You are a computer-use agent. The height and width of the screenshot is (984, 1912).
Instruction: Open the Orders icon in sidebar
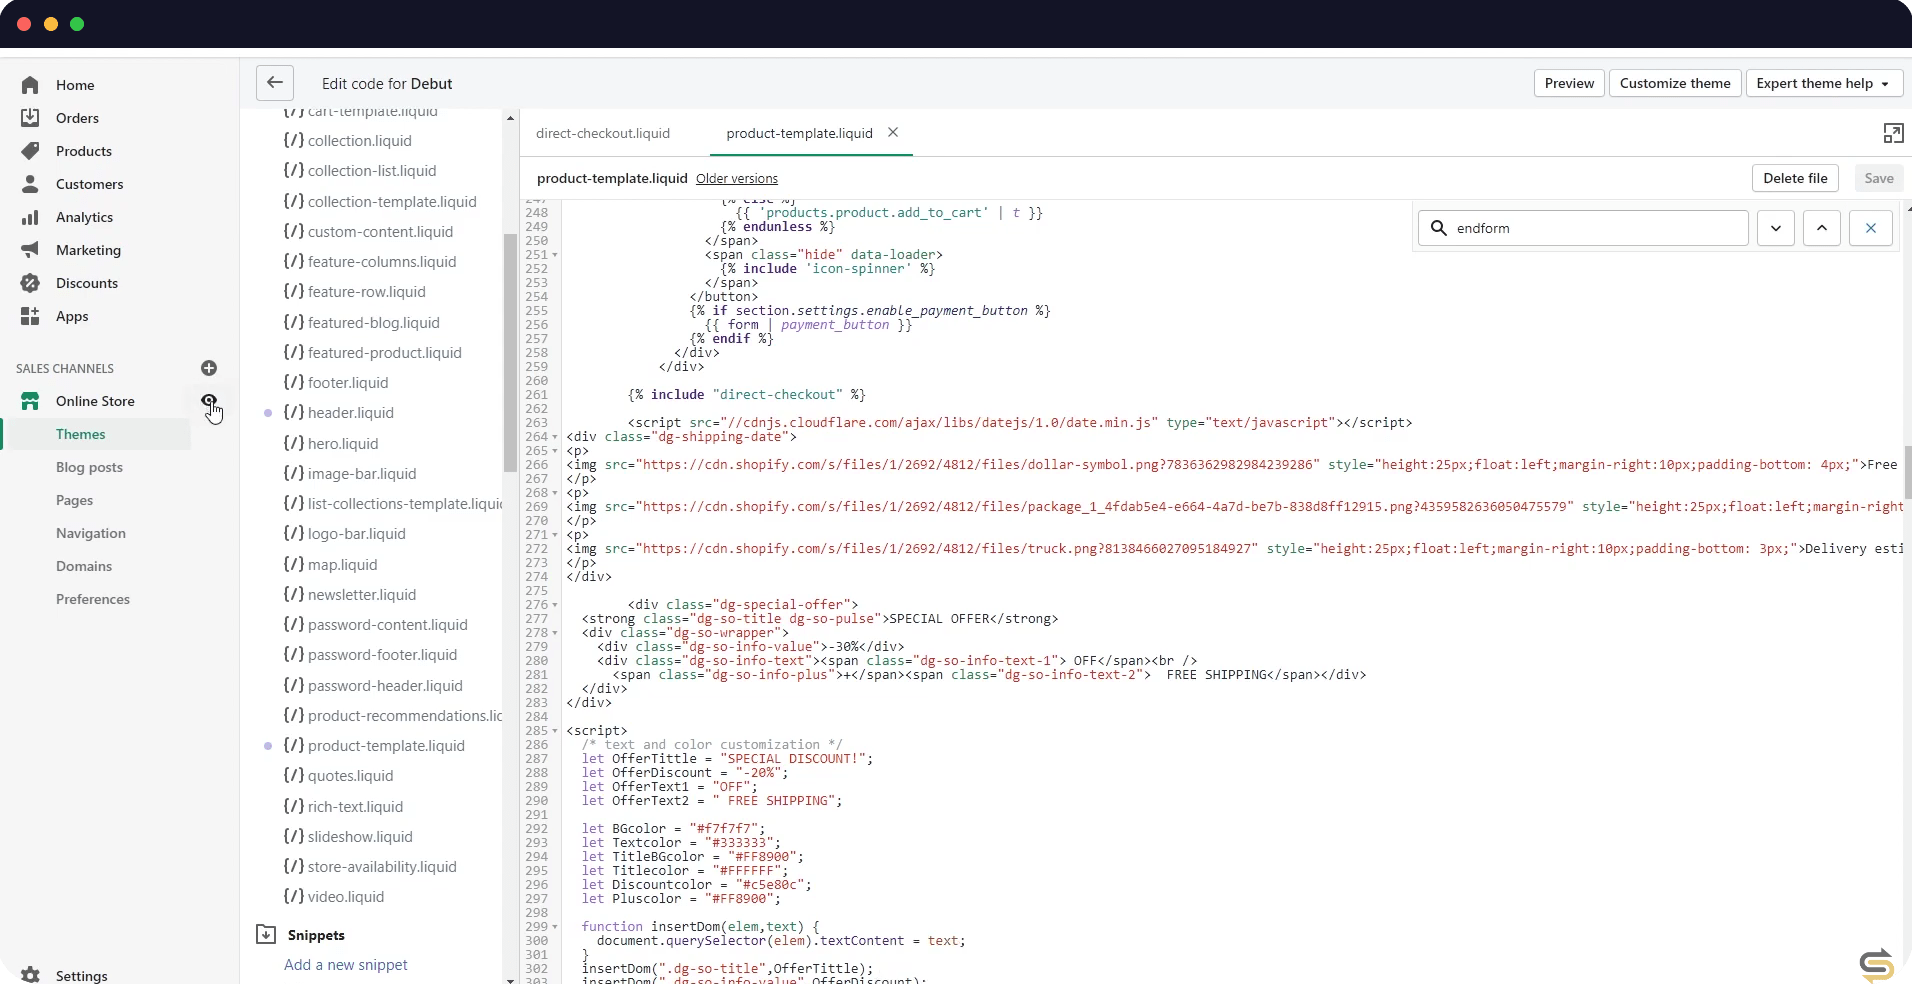[30, 118]
